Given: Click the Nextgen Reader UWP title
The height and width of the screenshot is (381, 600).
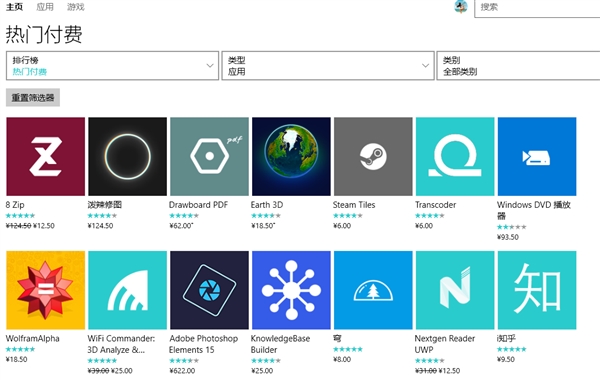Looking at the screenshot, I should (445, 344).
